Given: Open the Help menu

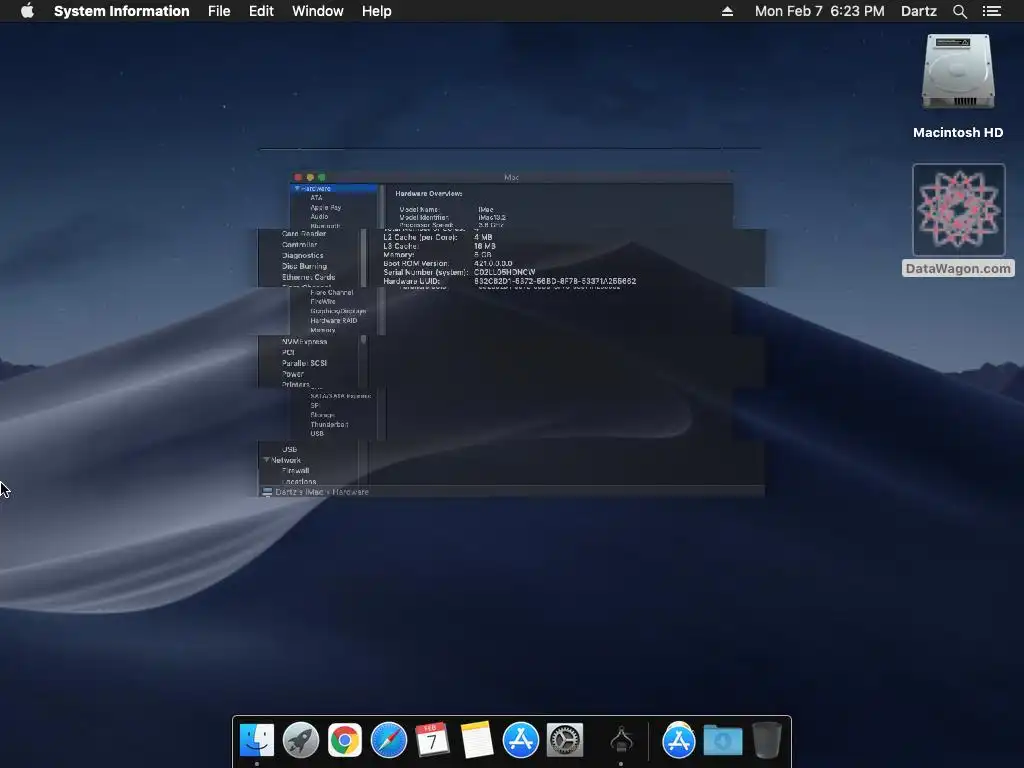Looking at the screenshot, I should pyautogui.click(x=377, y=11).
